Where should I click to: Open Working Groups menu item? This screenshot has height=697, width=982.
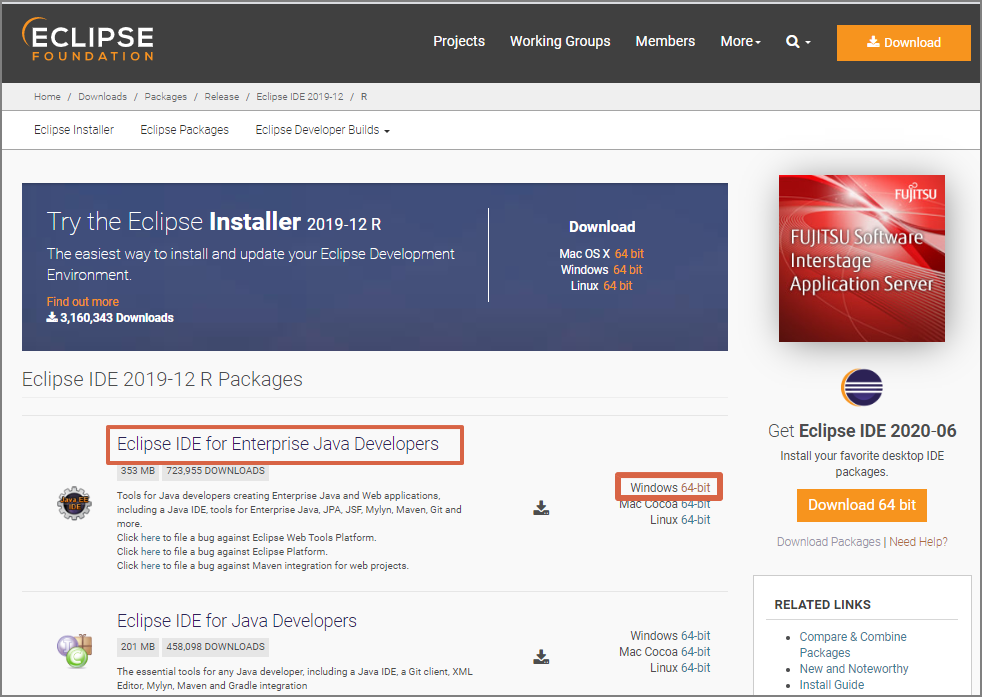pyautogui.click(x=560, y=41)
